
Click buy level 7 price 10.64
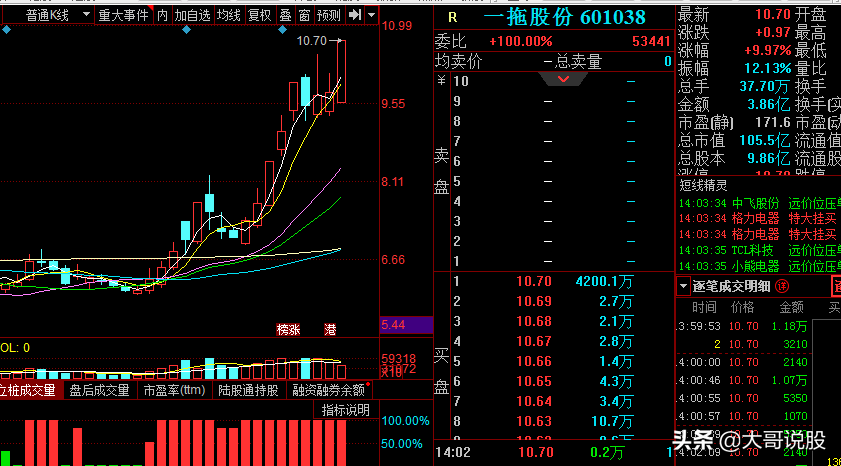[534, 401]
